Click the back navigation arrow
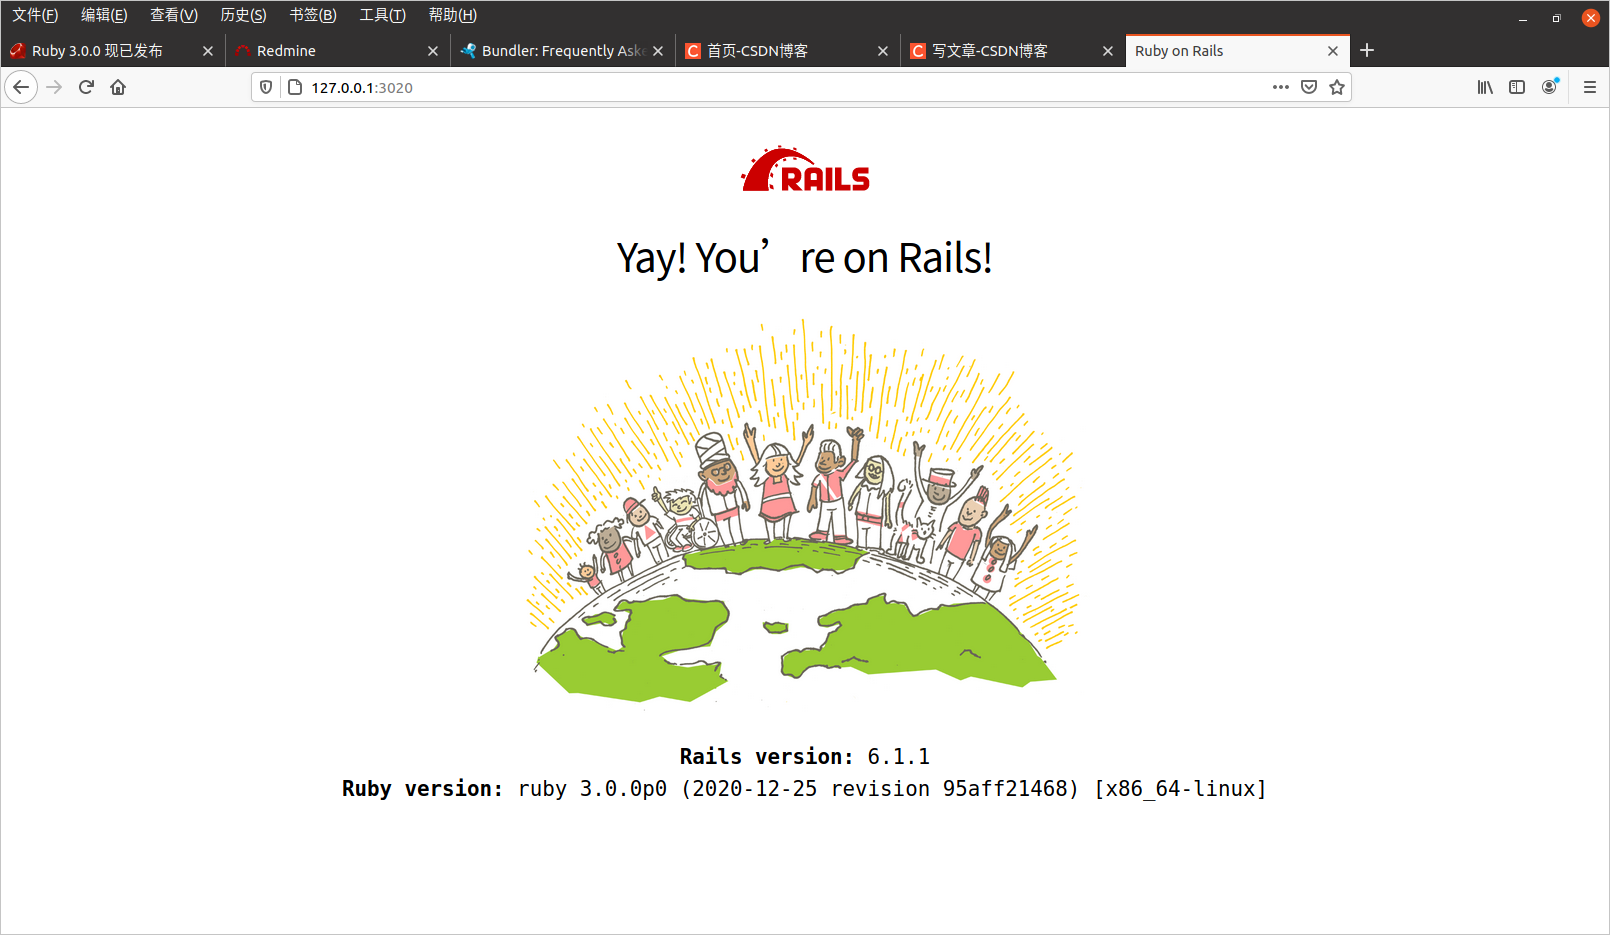The image size is (1610, 935). point(21,87)
